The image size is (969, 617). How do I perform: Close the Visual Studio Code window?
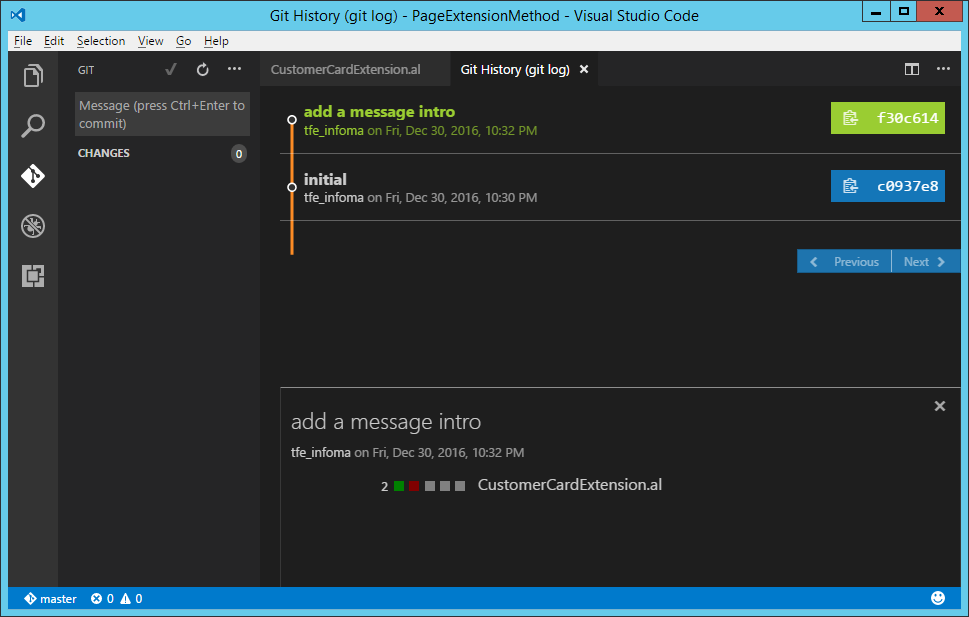click(939, 12)
